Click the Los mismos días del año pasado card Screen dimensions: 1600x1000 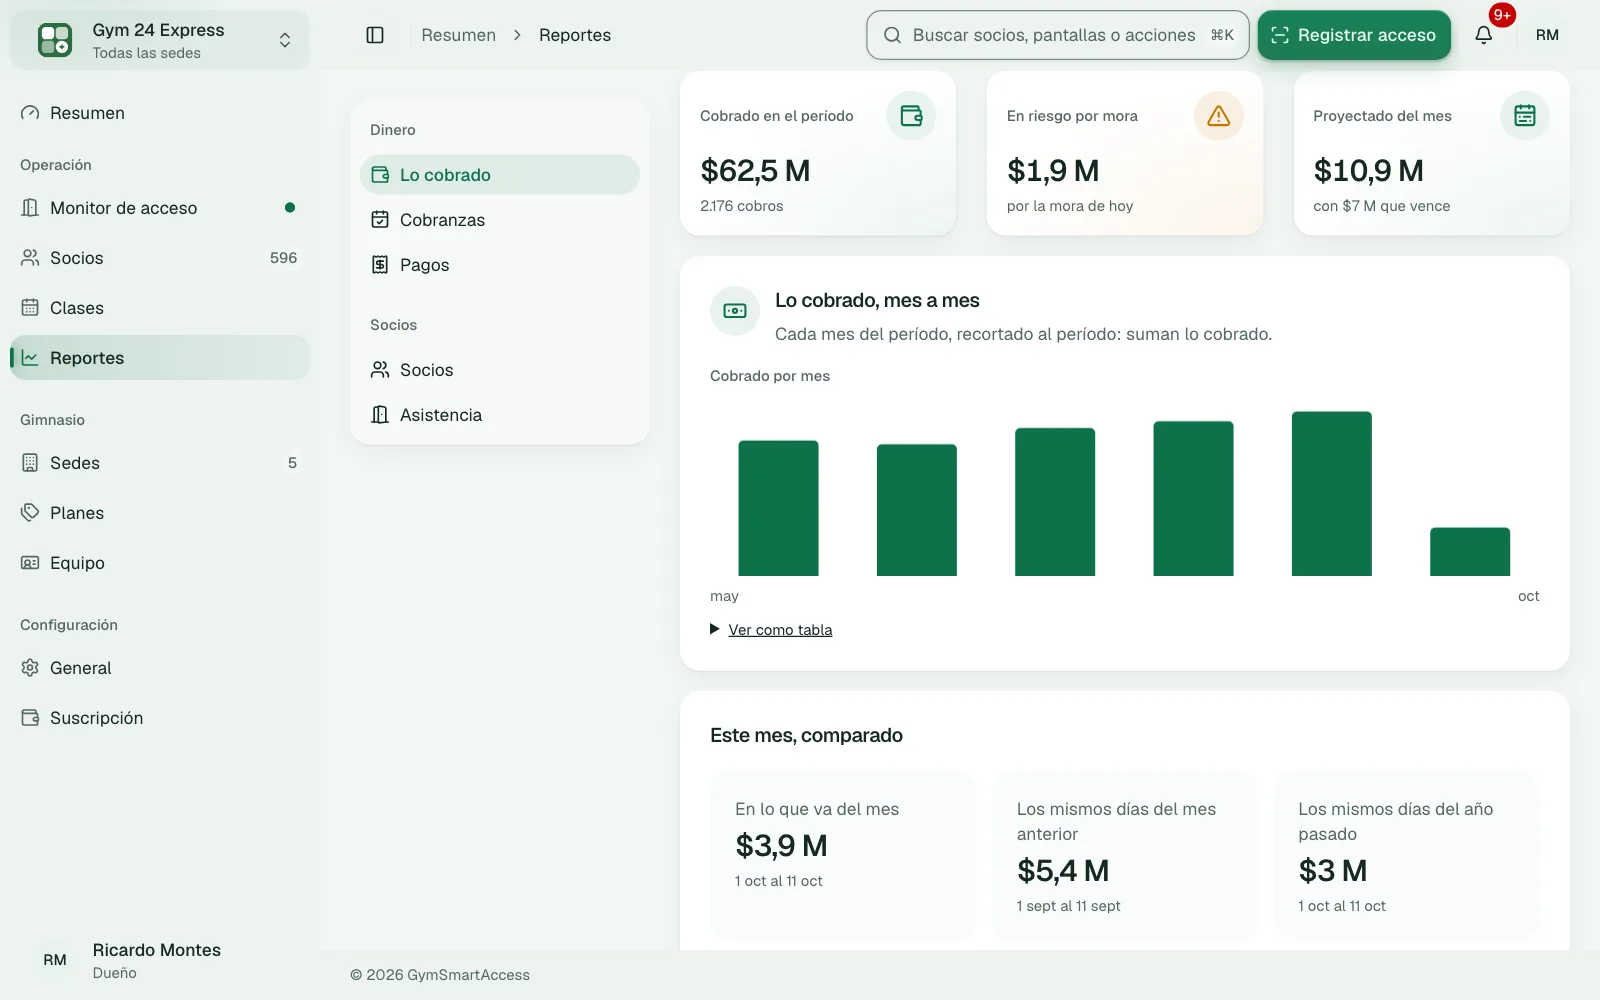(1406, 856)
